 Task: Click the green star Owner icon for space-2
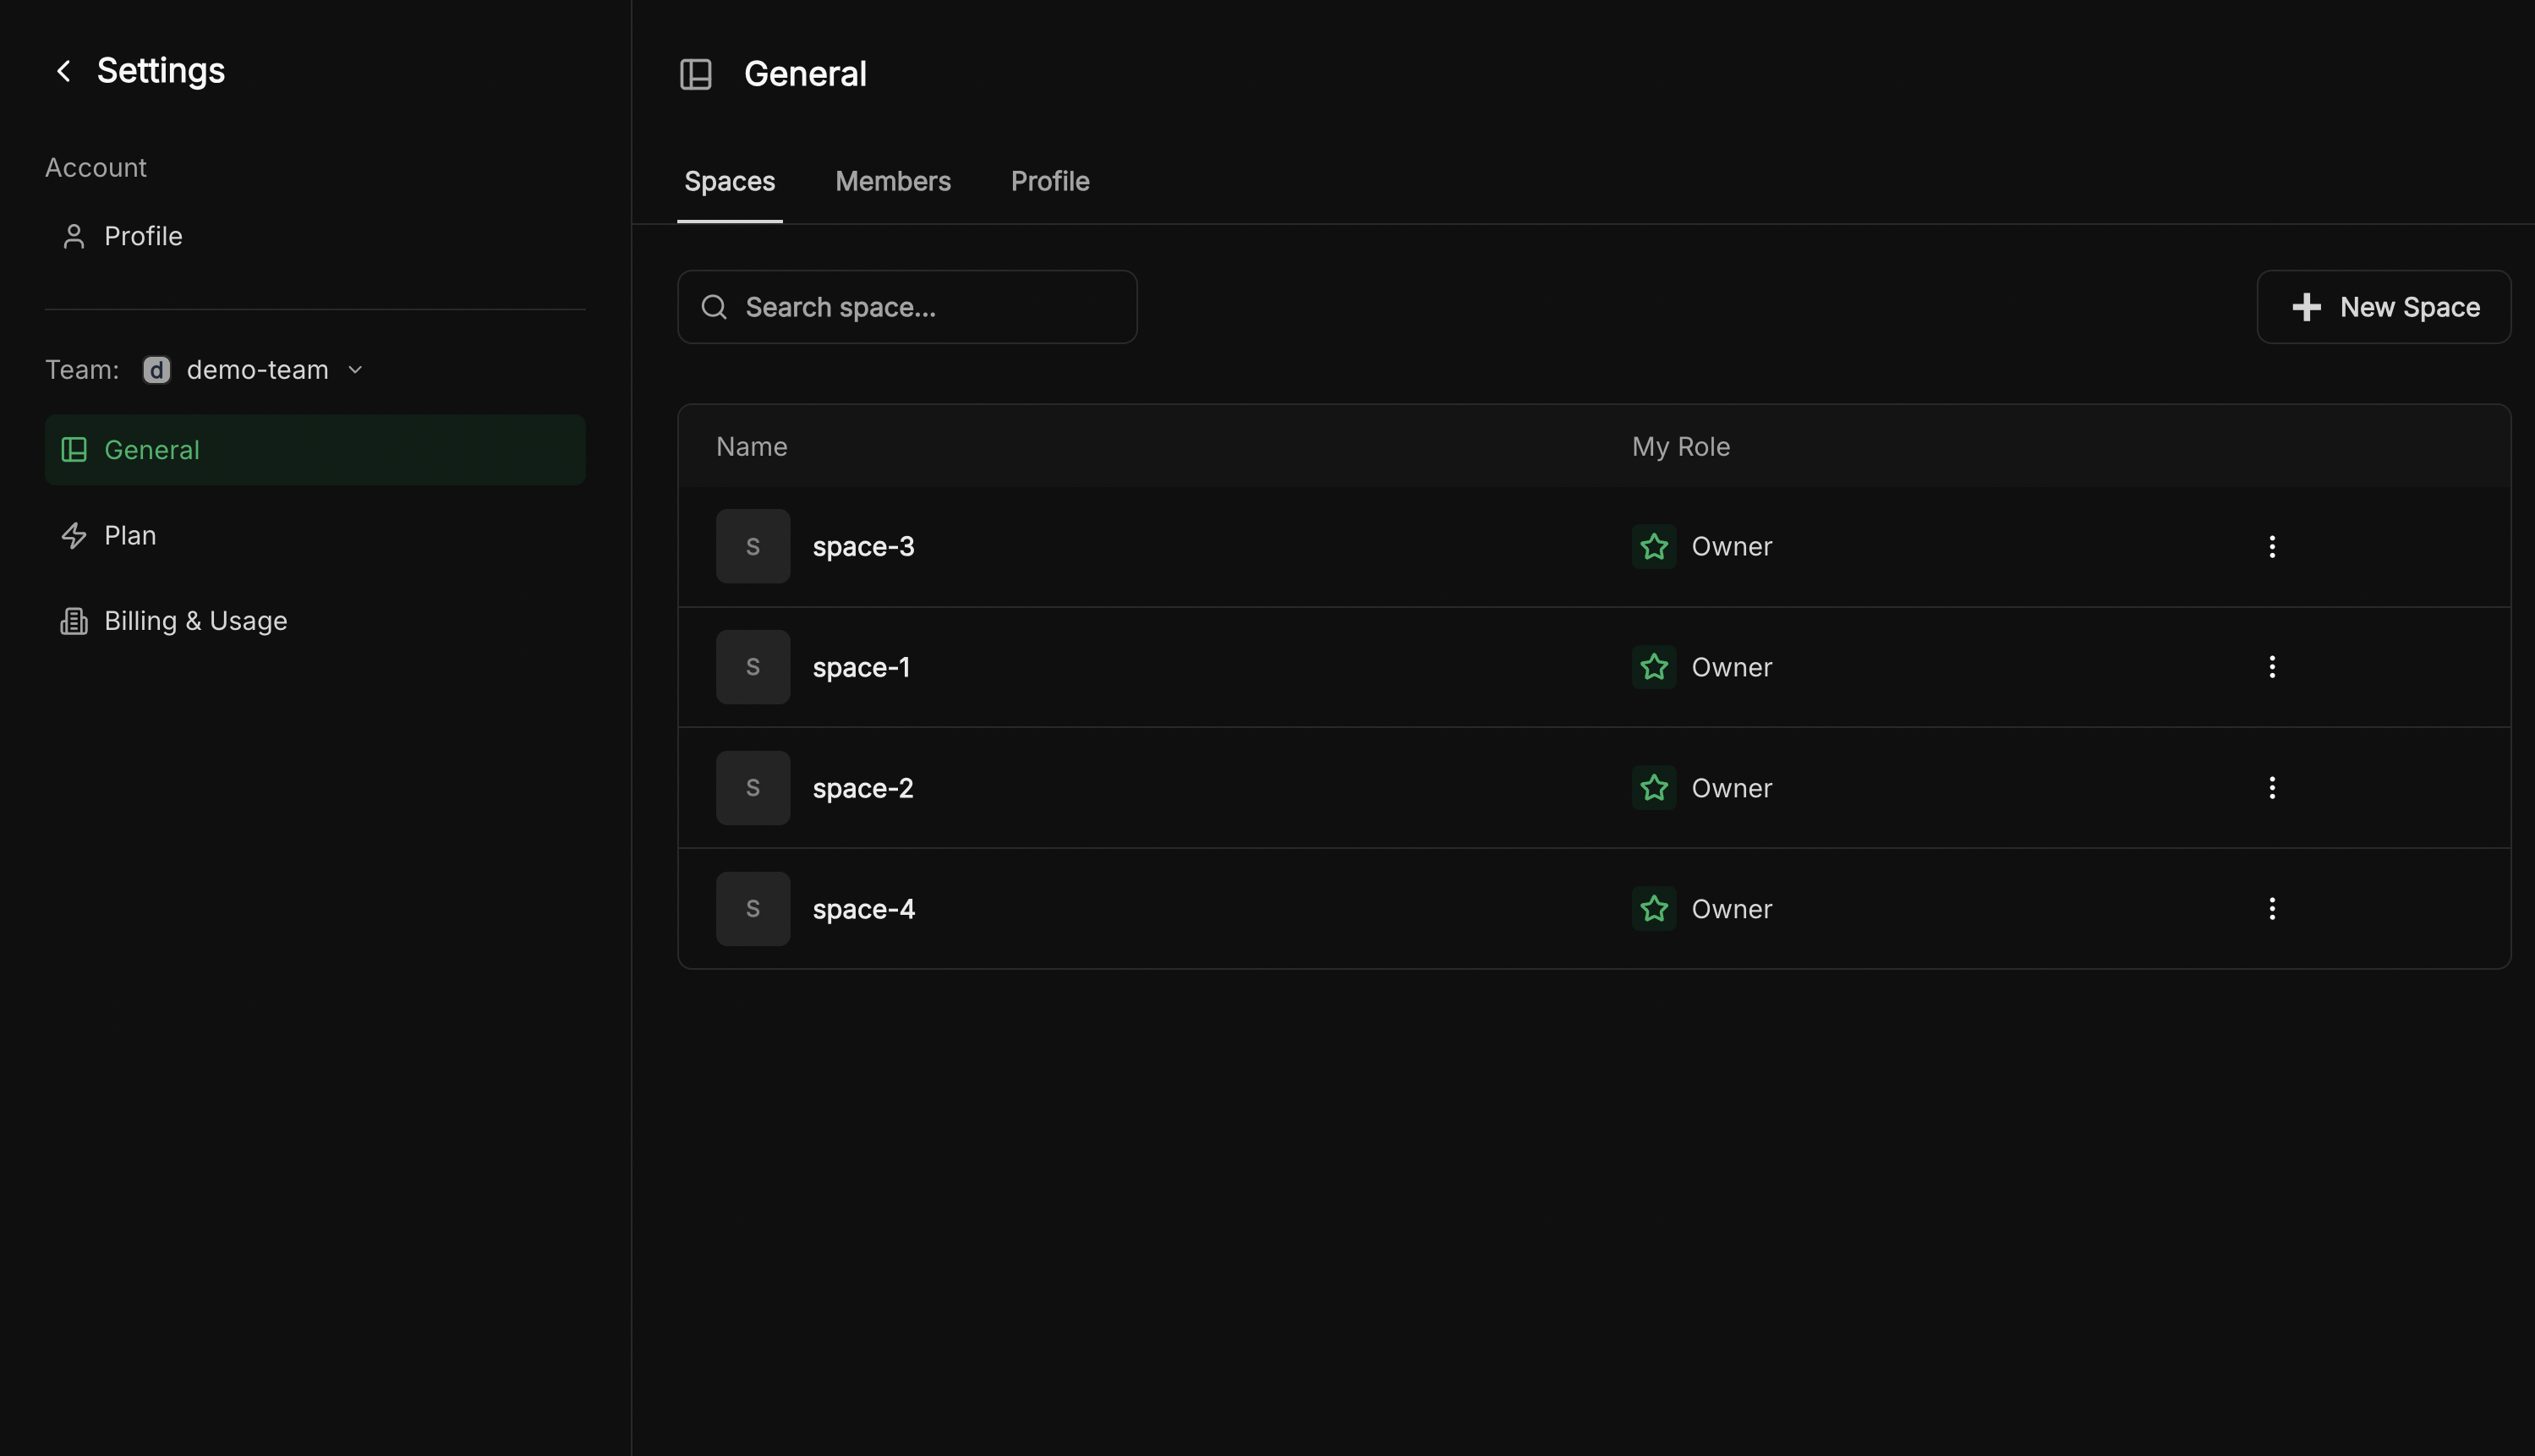tap(1654, 787)
